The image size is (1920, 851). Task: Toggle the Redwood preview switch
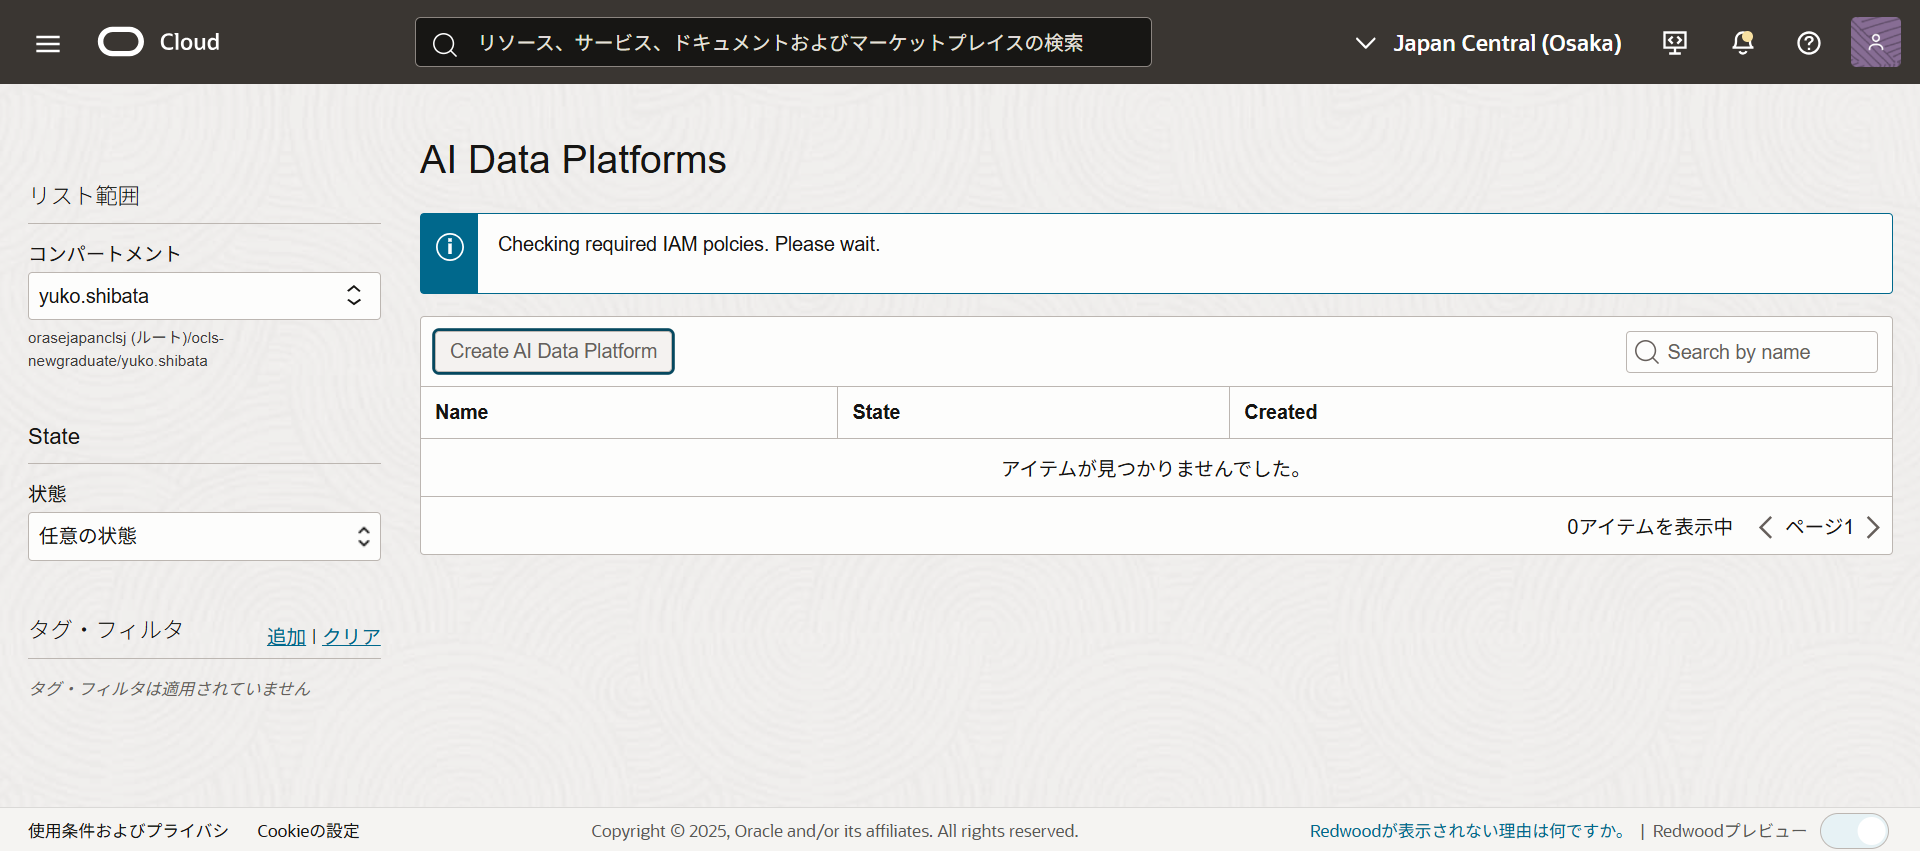(x=1854, y=831)
